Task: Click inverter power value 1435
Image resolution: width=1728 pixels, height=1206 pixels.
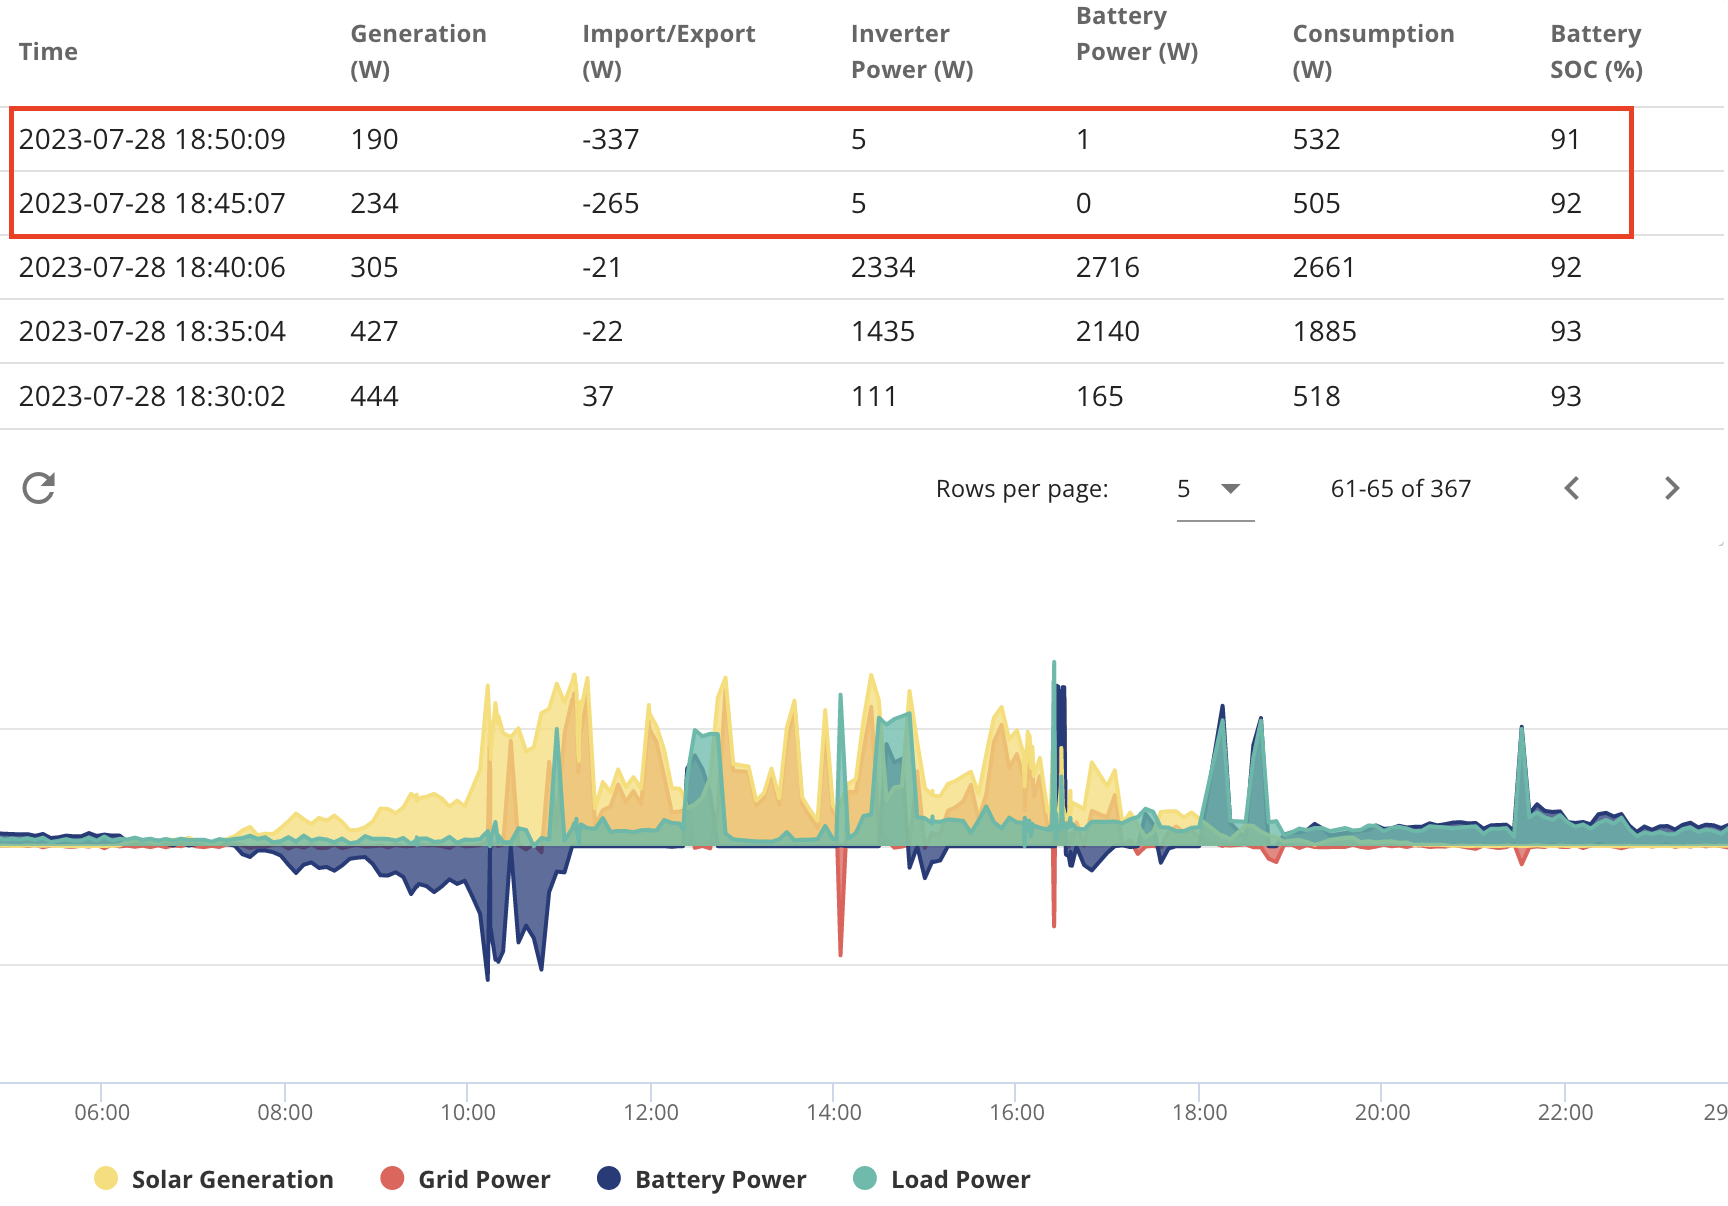Action: coord(883,331)
